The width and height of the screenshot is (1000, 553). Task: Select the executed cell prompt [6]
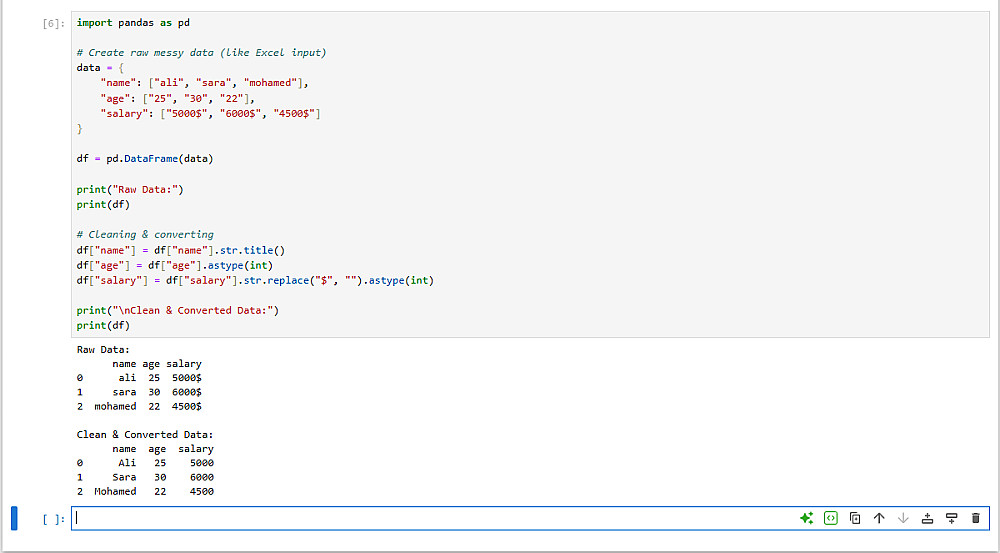pos(52,23)
